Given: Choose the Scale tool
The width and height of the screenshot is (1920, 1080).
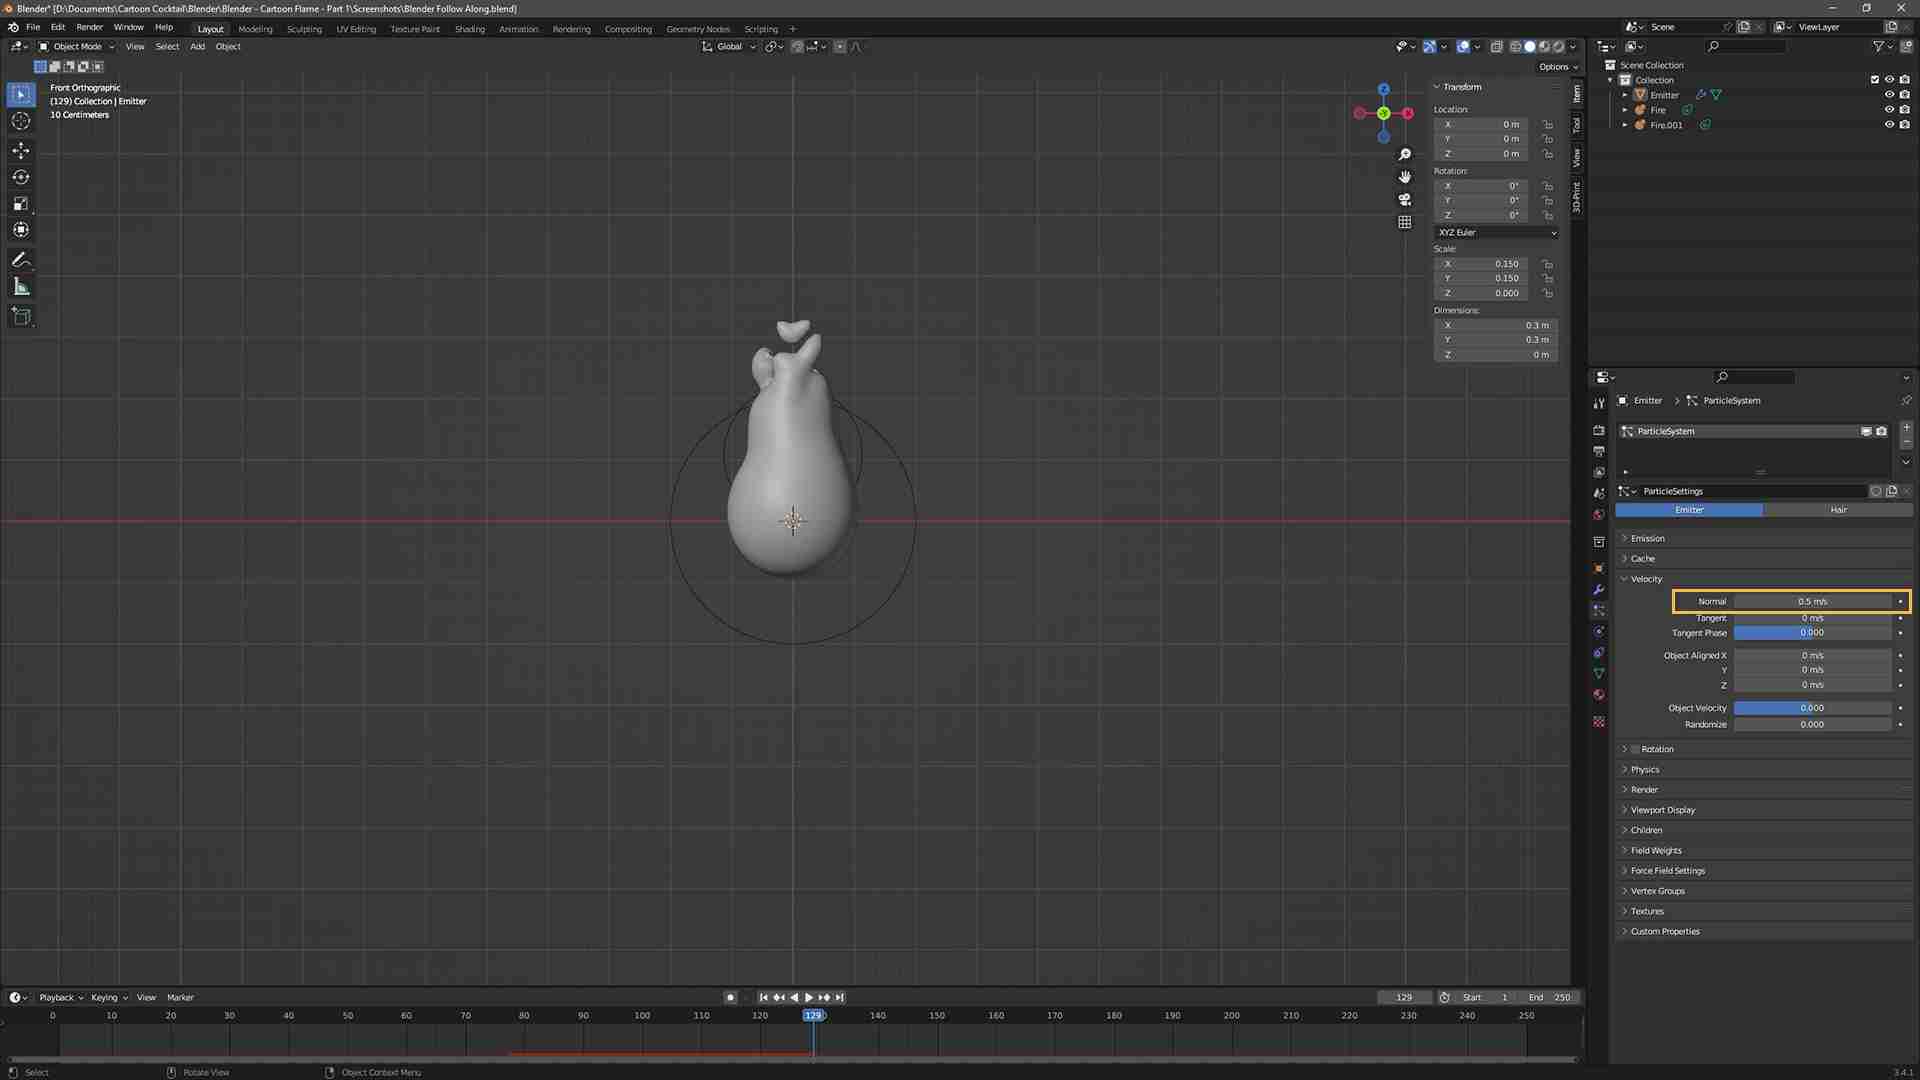Looking at the screenshot, I should 21,204.
